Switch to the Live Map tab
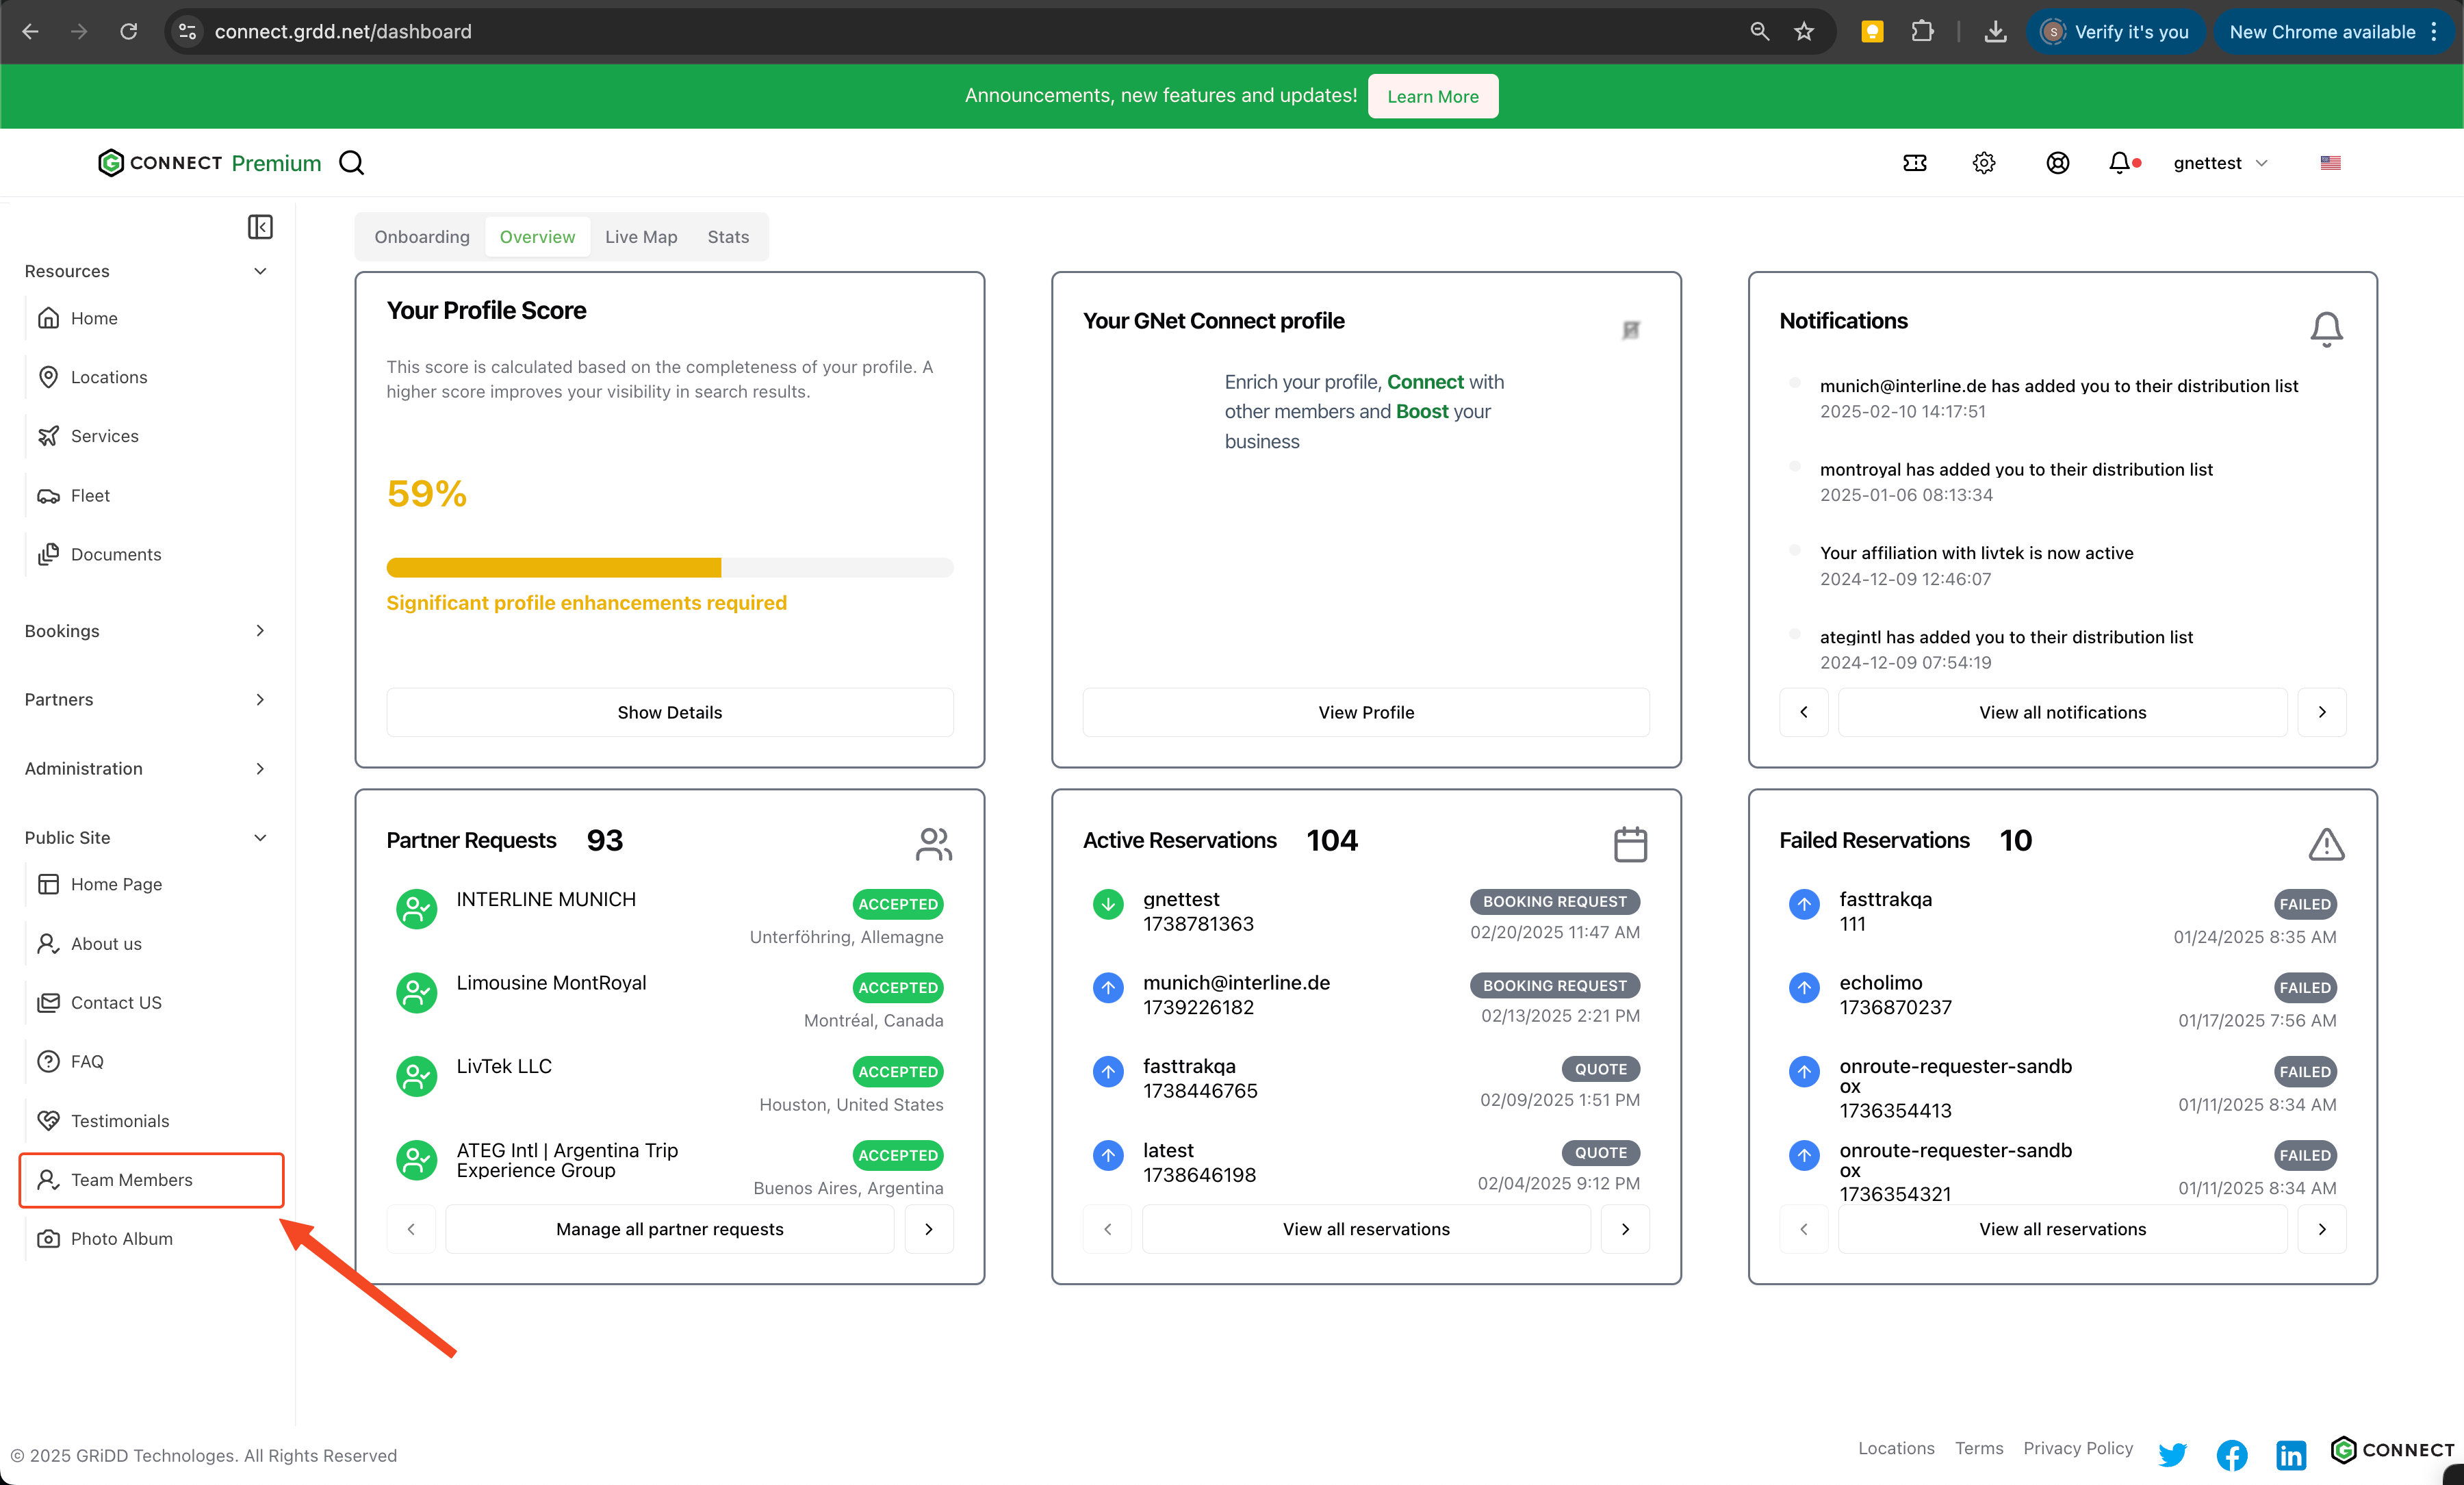The width and height of the screenshot is (2464, 1485). click(x=641, y=237)
